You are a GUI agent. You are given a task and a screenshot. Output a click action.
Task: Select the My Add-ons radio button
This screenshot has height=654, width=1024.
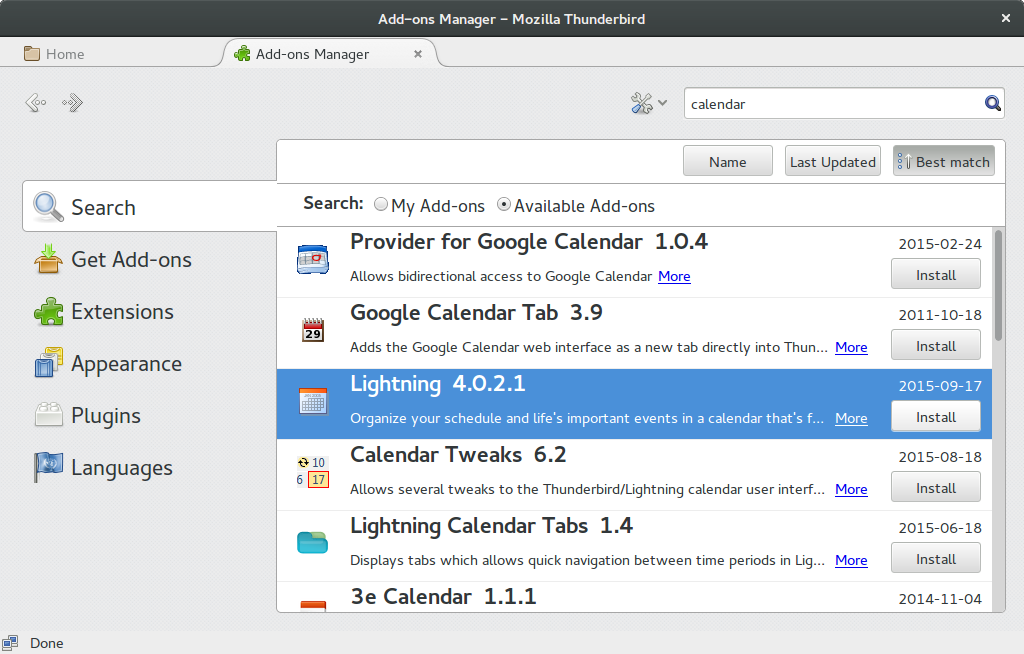(x=381, y=204)
